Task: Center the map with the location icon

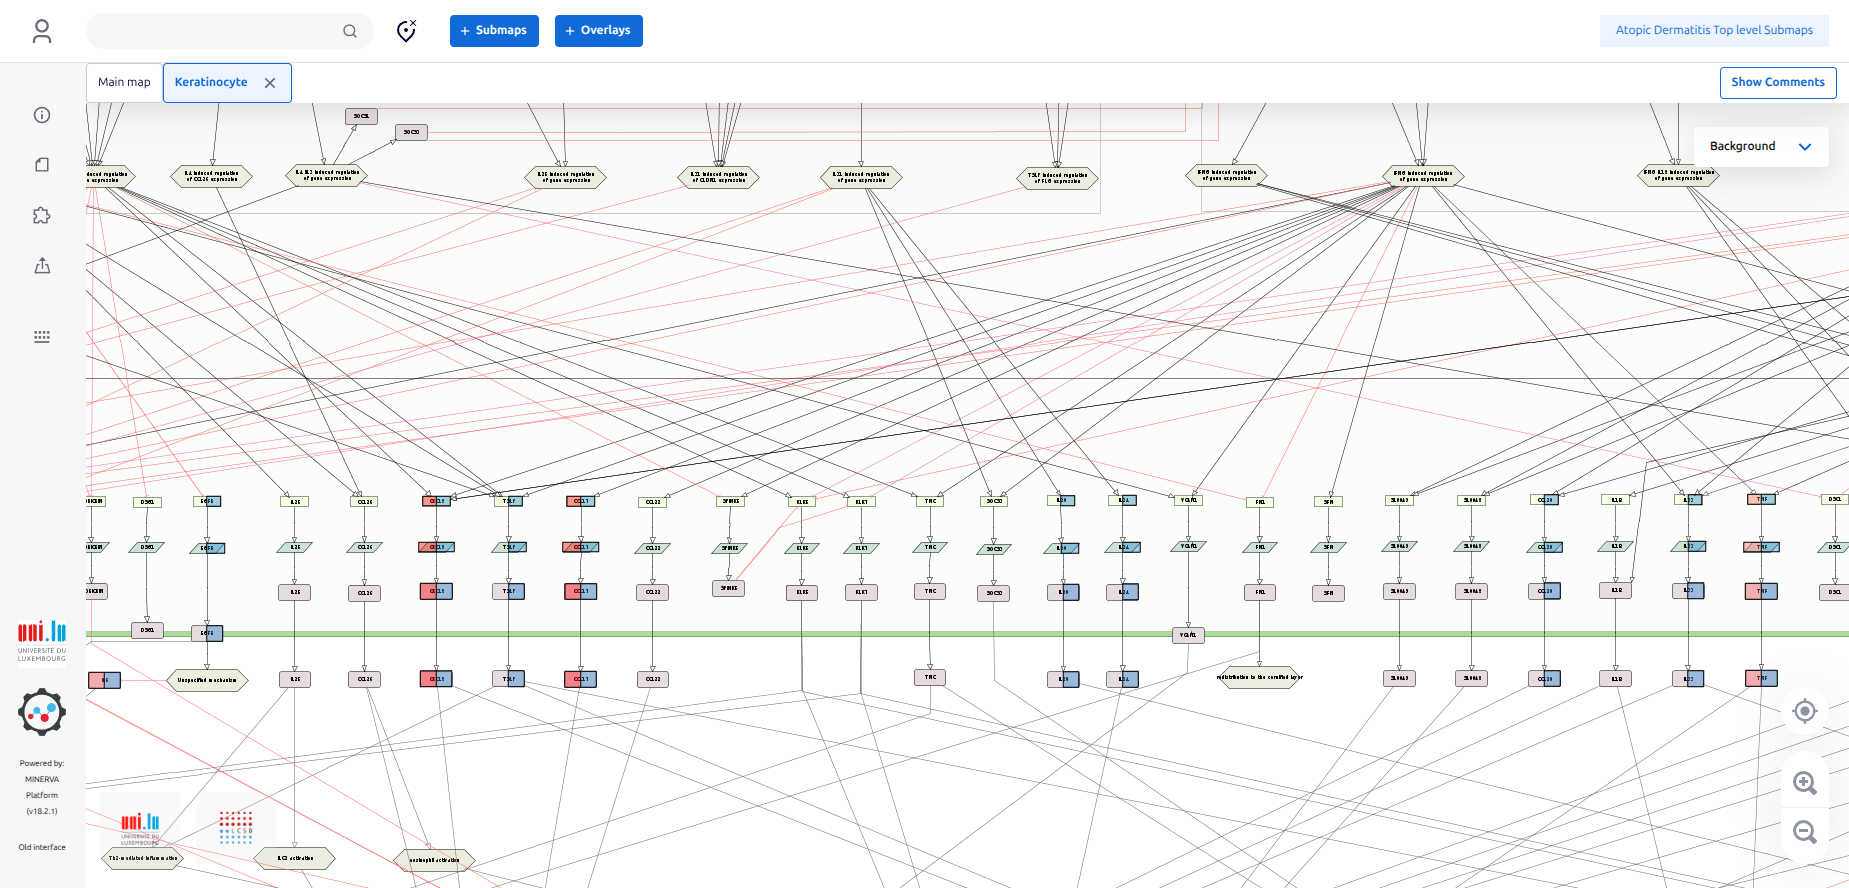Action: pyautogui.click(x=1804, y=711)
